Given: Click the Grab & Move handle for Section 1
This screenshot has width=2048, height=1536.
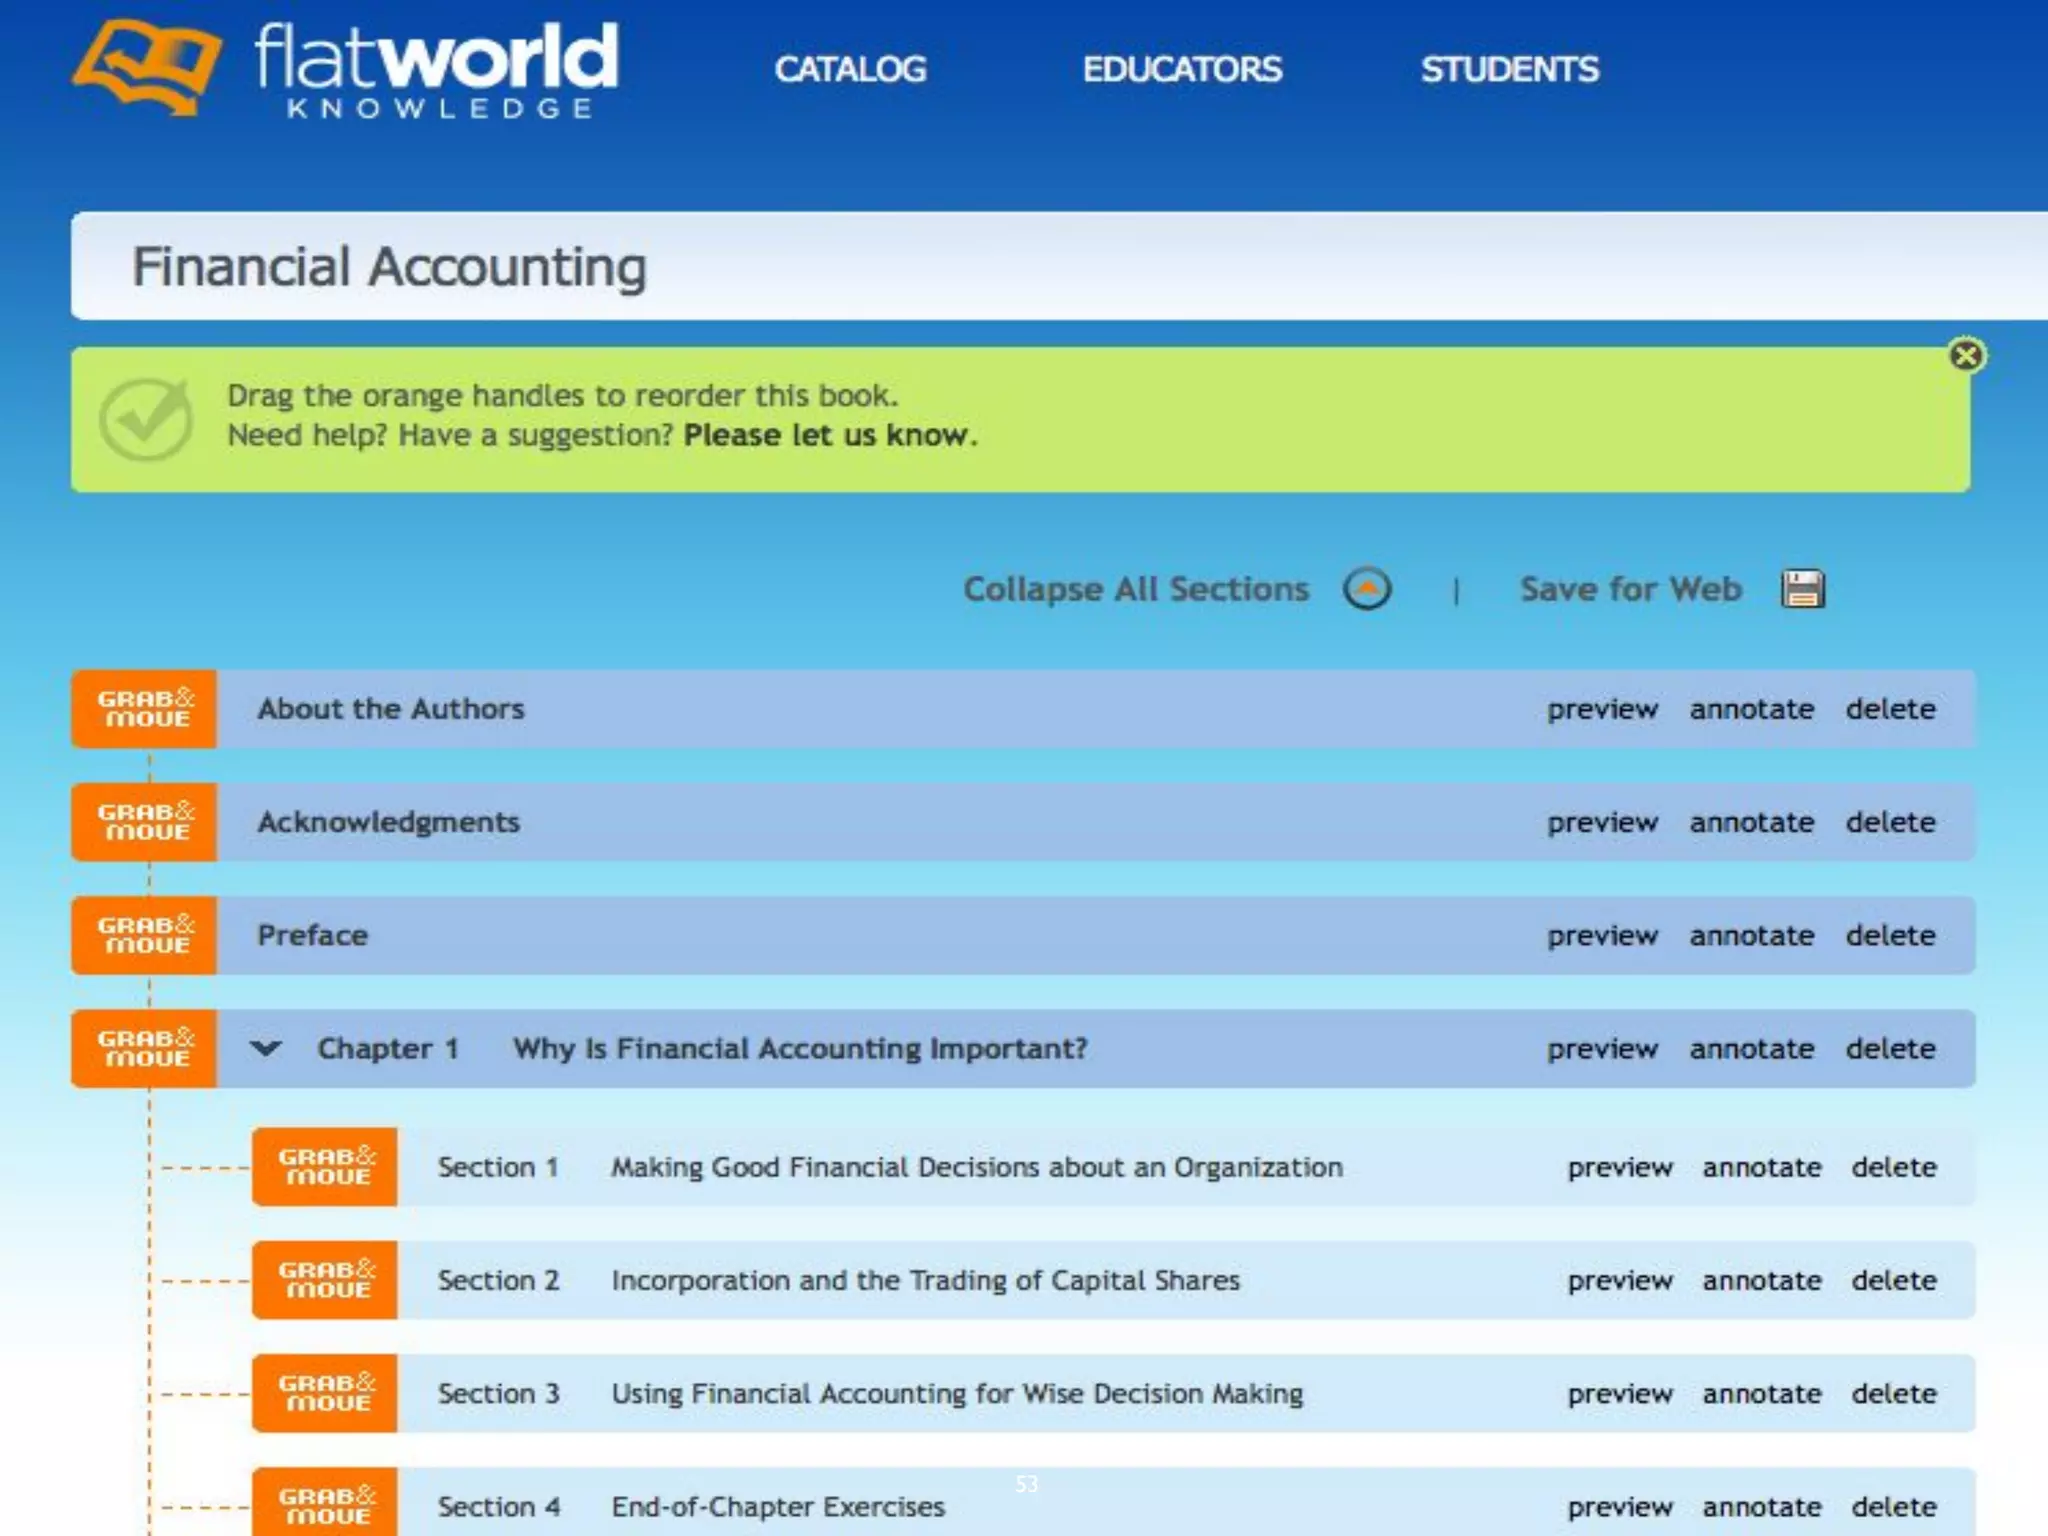Looking at the screenshot, I should tap(325, 1167).
